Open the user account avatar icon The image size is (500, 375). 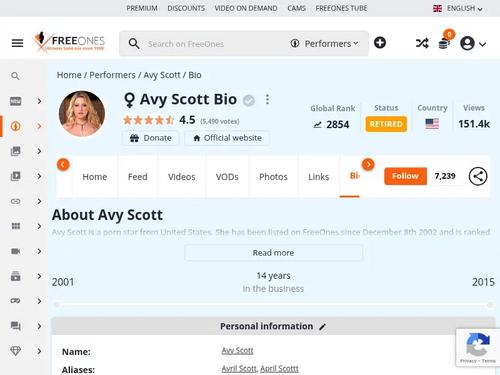[x=467, y=43]
